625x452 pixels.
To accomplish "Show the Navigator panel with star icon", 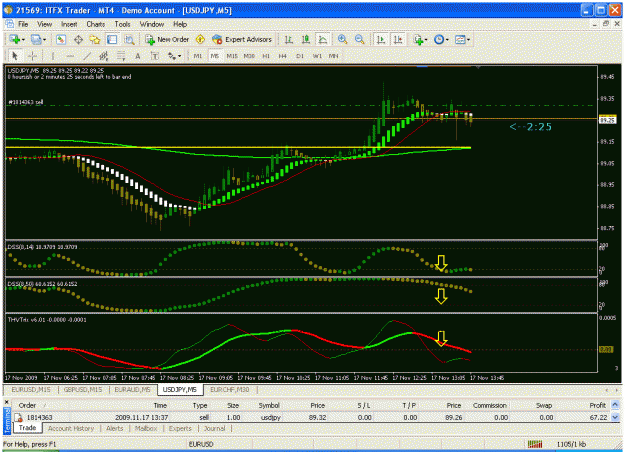I will (x=95, y=39).
